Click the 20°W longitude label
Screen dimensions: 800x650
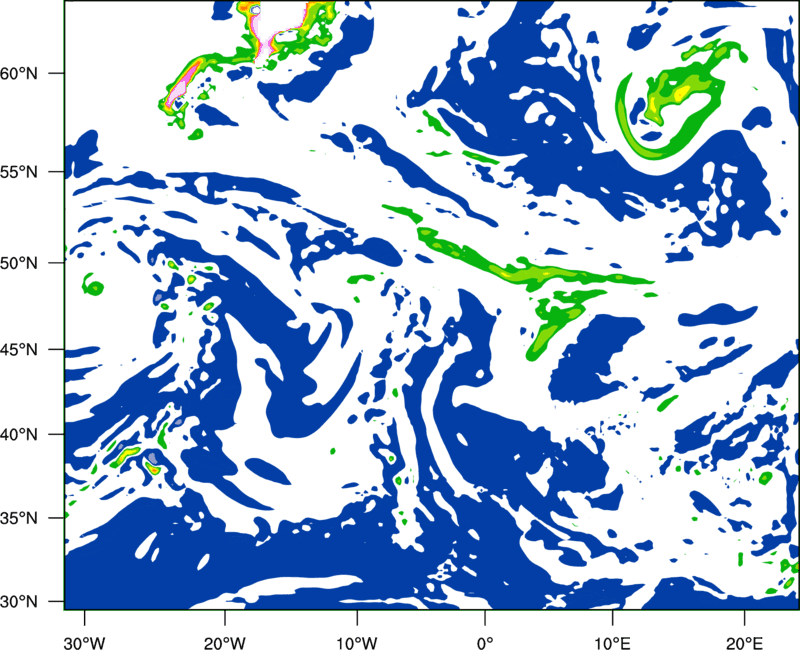coord(225,642)
